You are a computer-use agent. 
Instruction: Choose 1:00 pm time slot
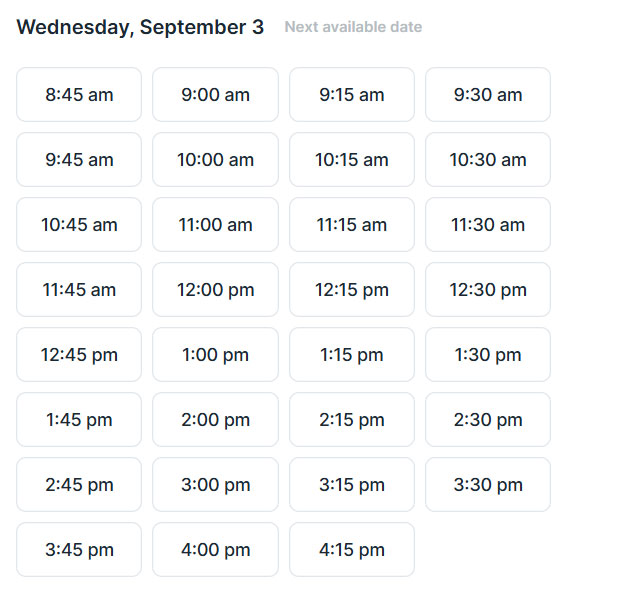[x=215, y=355]
